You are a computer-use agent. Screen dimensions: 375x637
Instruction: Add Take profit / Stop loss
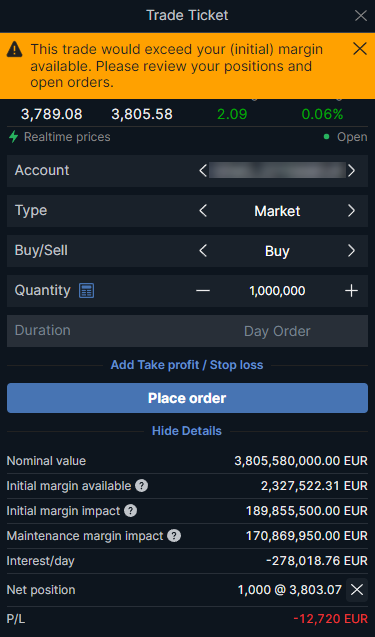point(187,365)
